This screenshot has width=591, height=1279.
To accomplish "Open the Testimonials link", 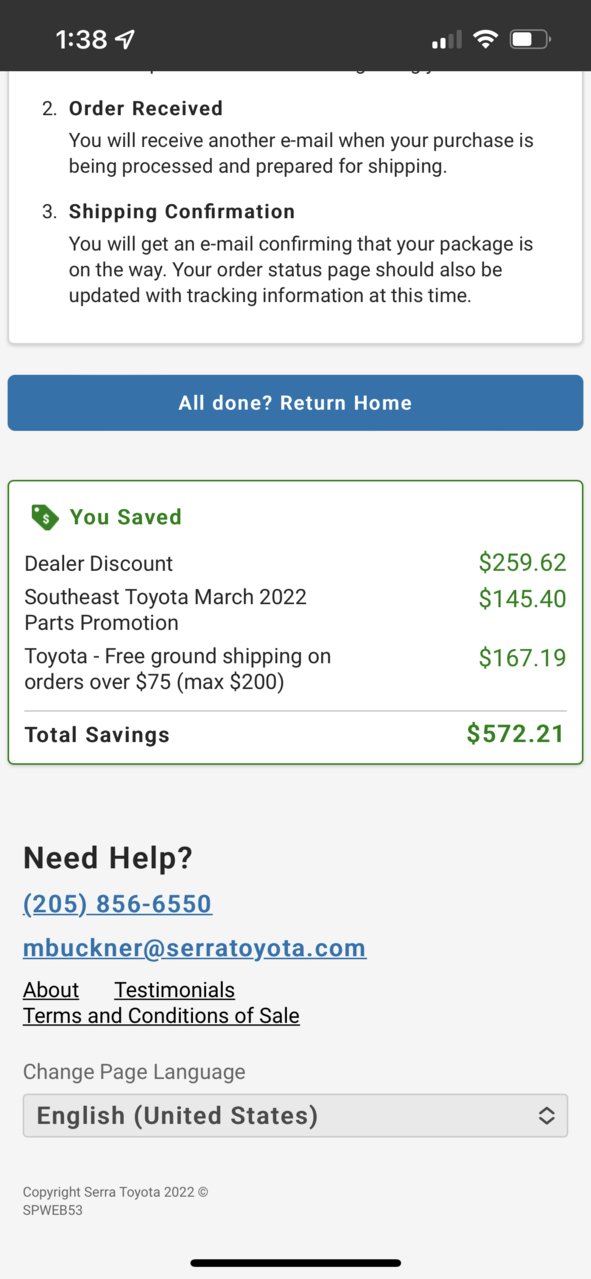I will [x=174, y=990].
